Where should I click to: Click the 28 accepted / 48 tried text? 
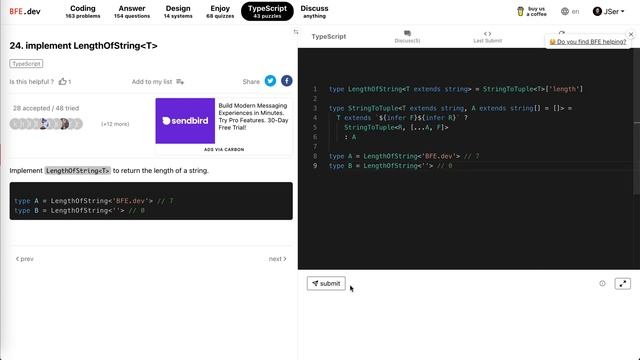(46, 108)
